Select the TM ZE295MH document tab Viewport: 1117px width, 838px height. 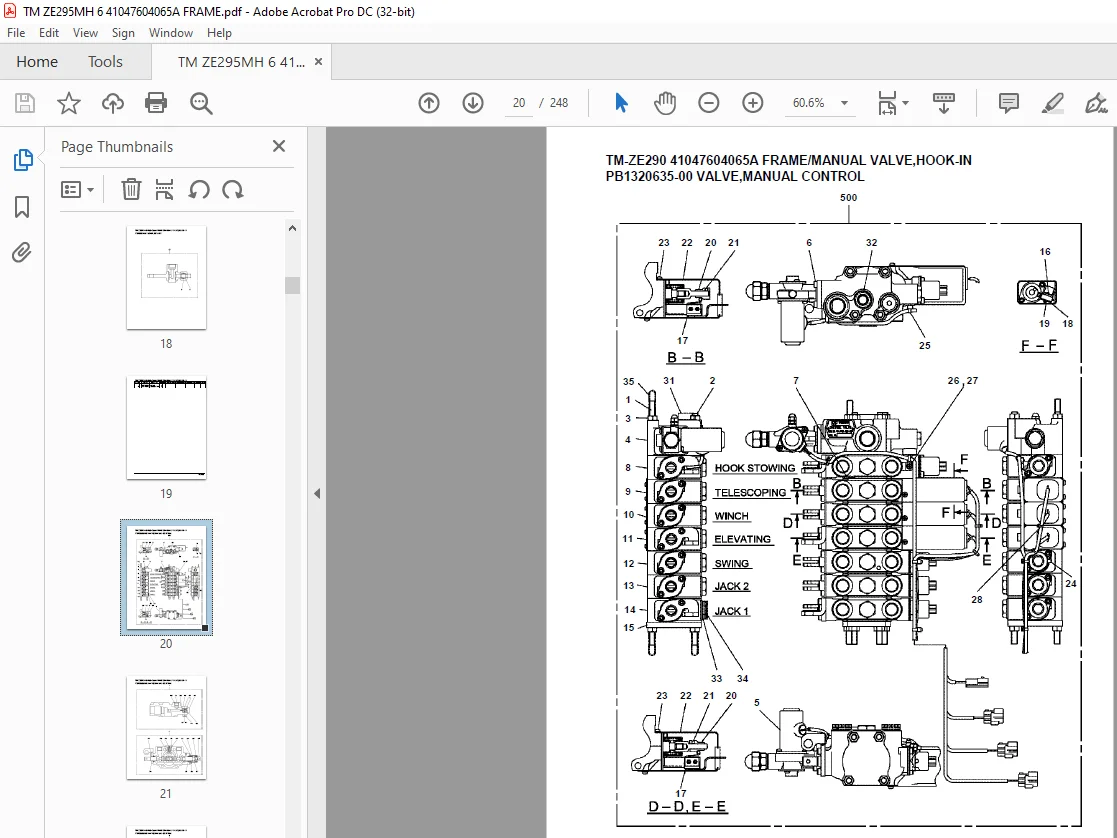click(x=241, y=62)
